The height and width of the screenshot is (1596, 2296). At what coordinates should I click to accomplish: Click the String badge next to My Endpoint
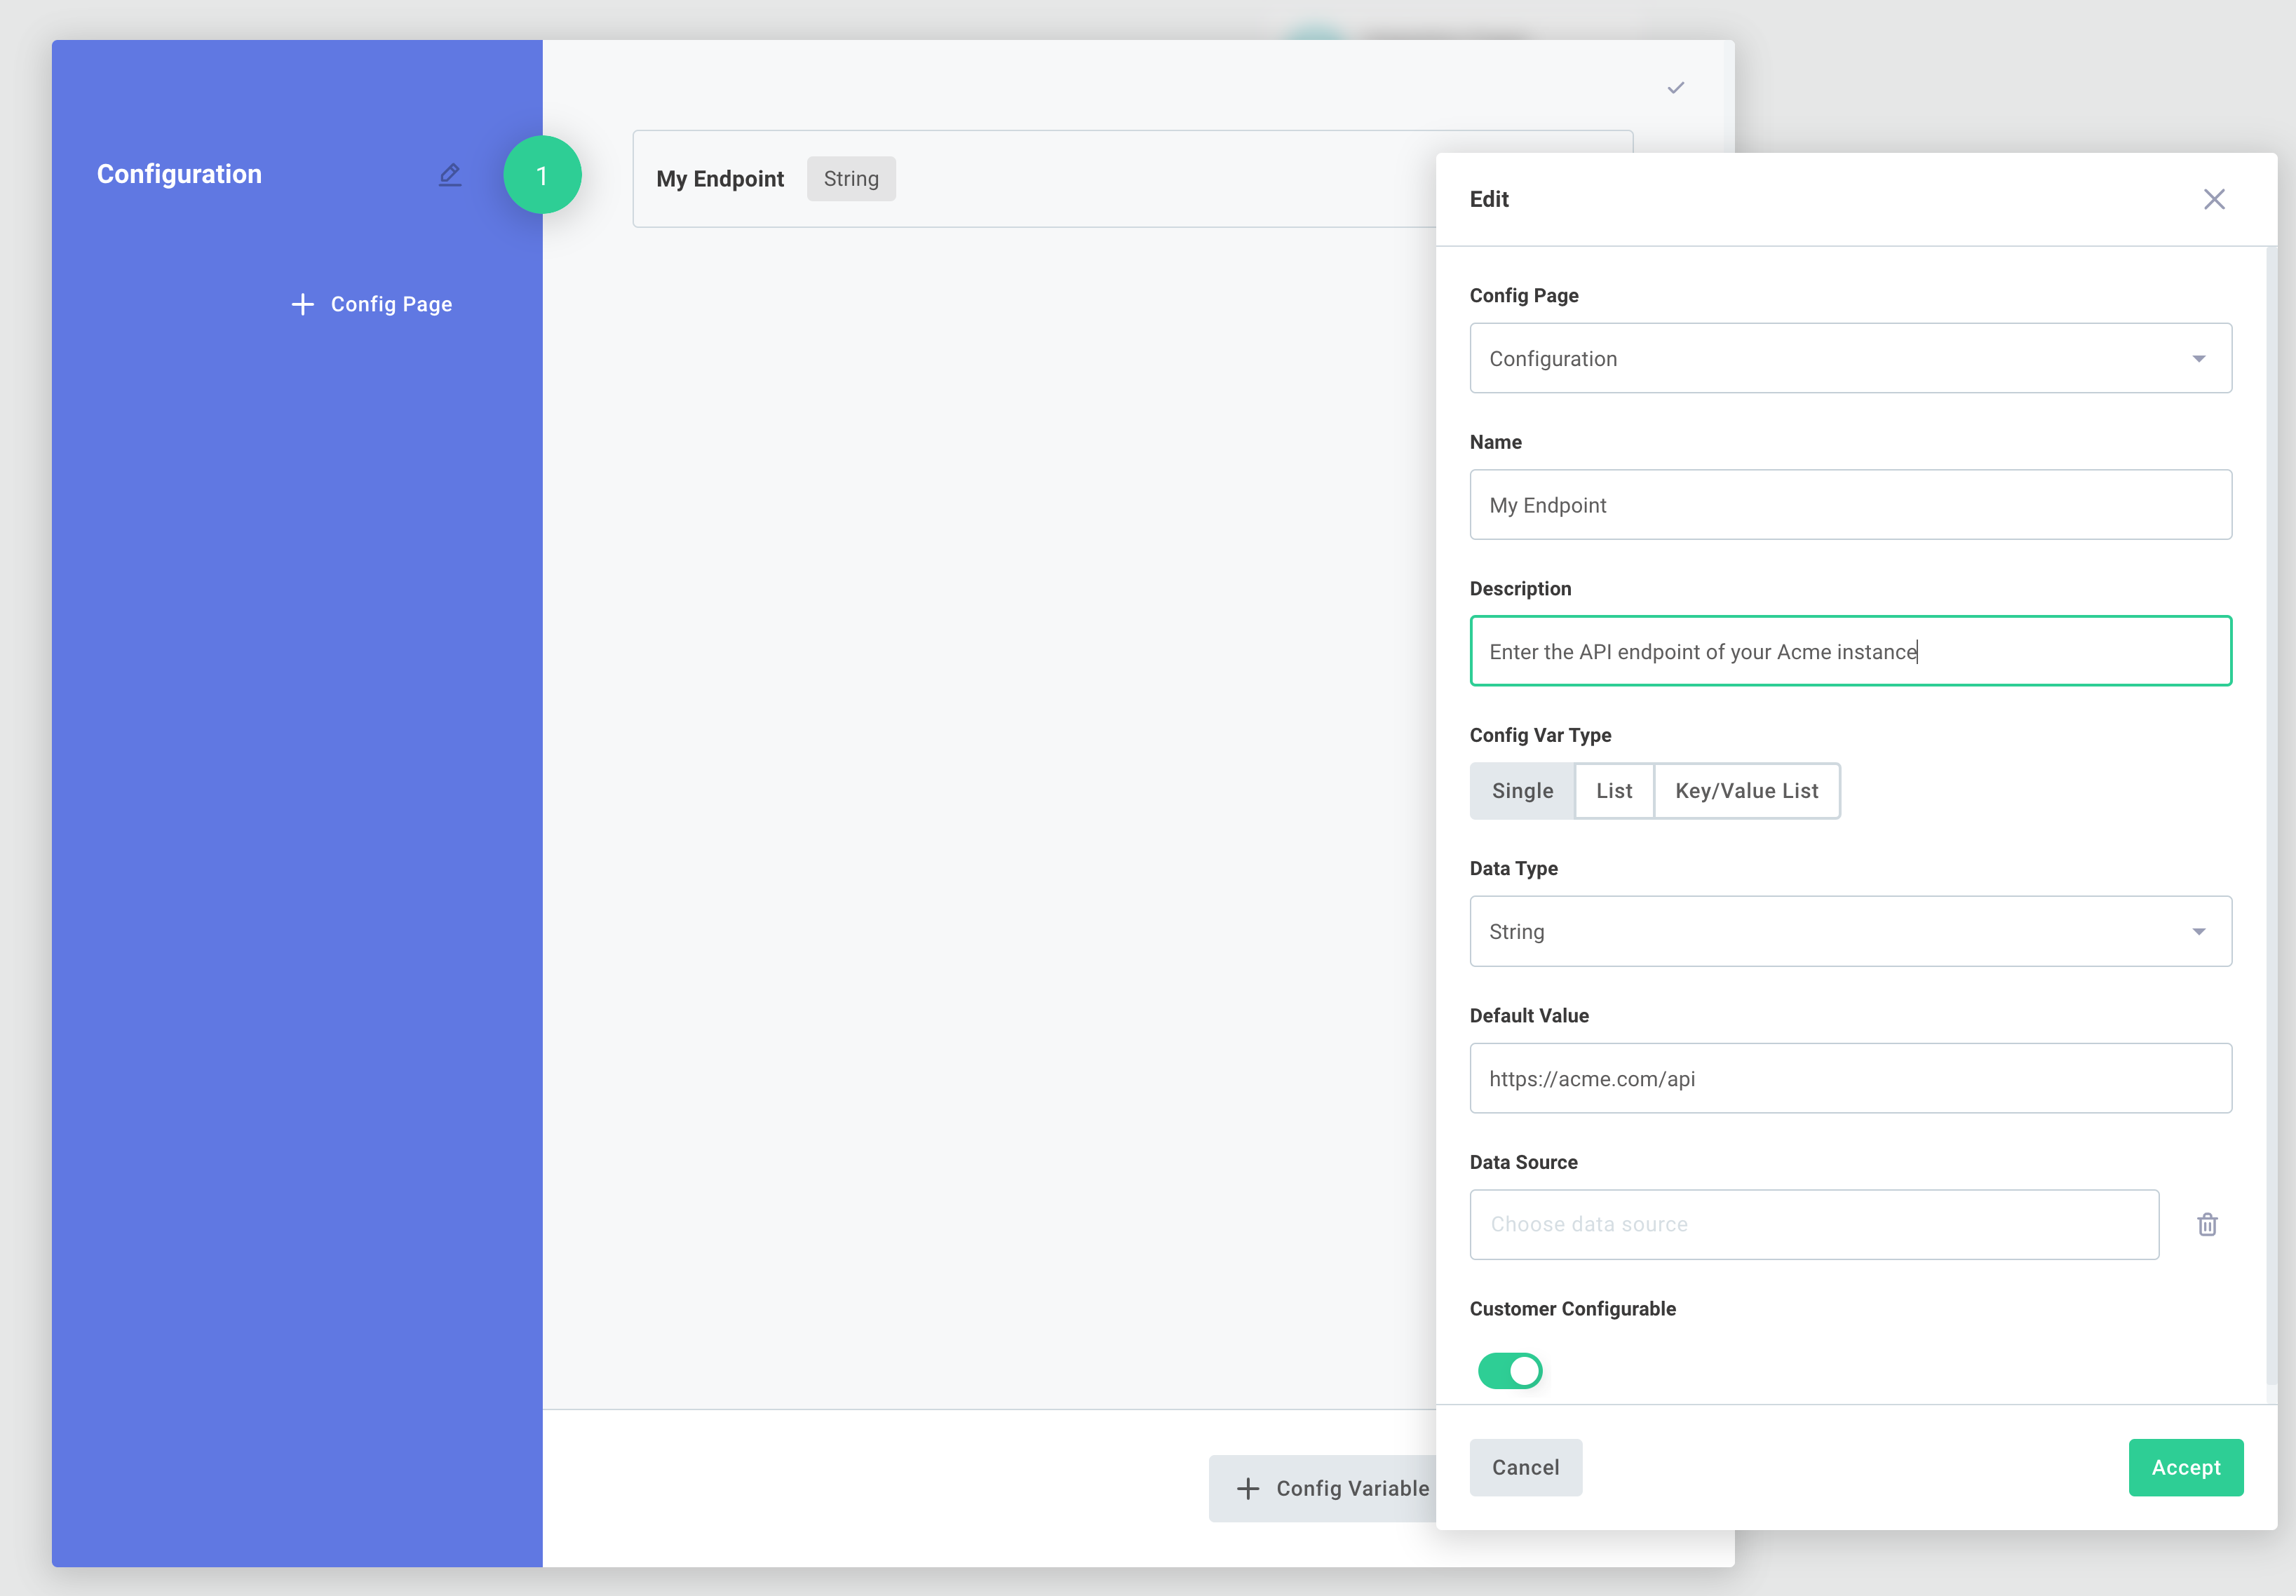851,178
